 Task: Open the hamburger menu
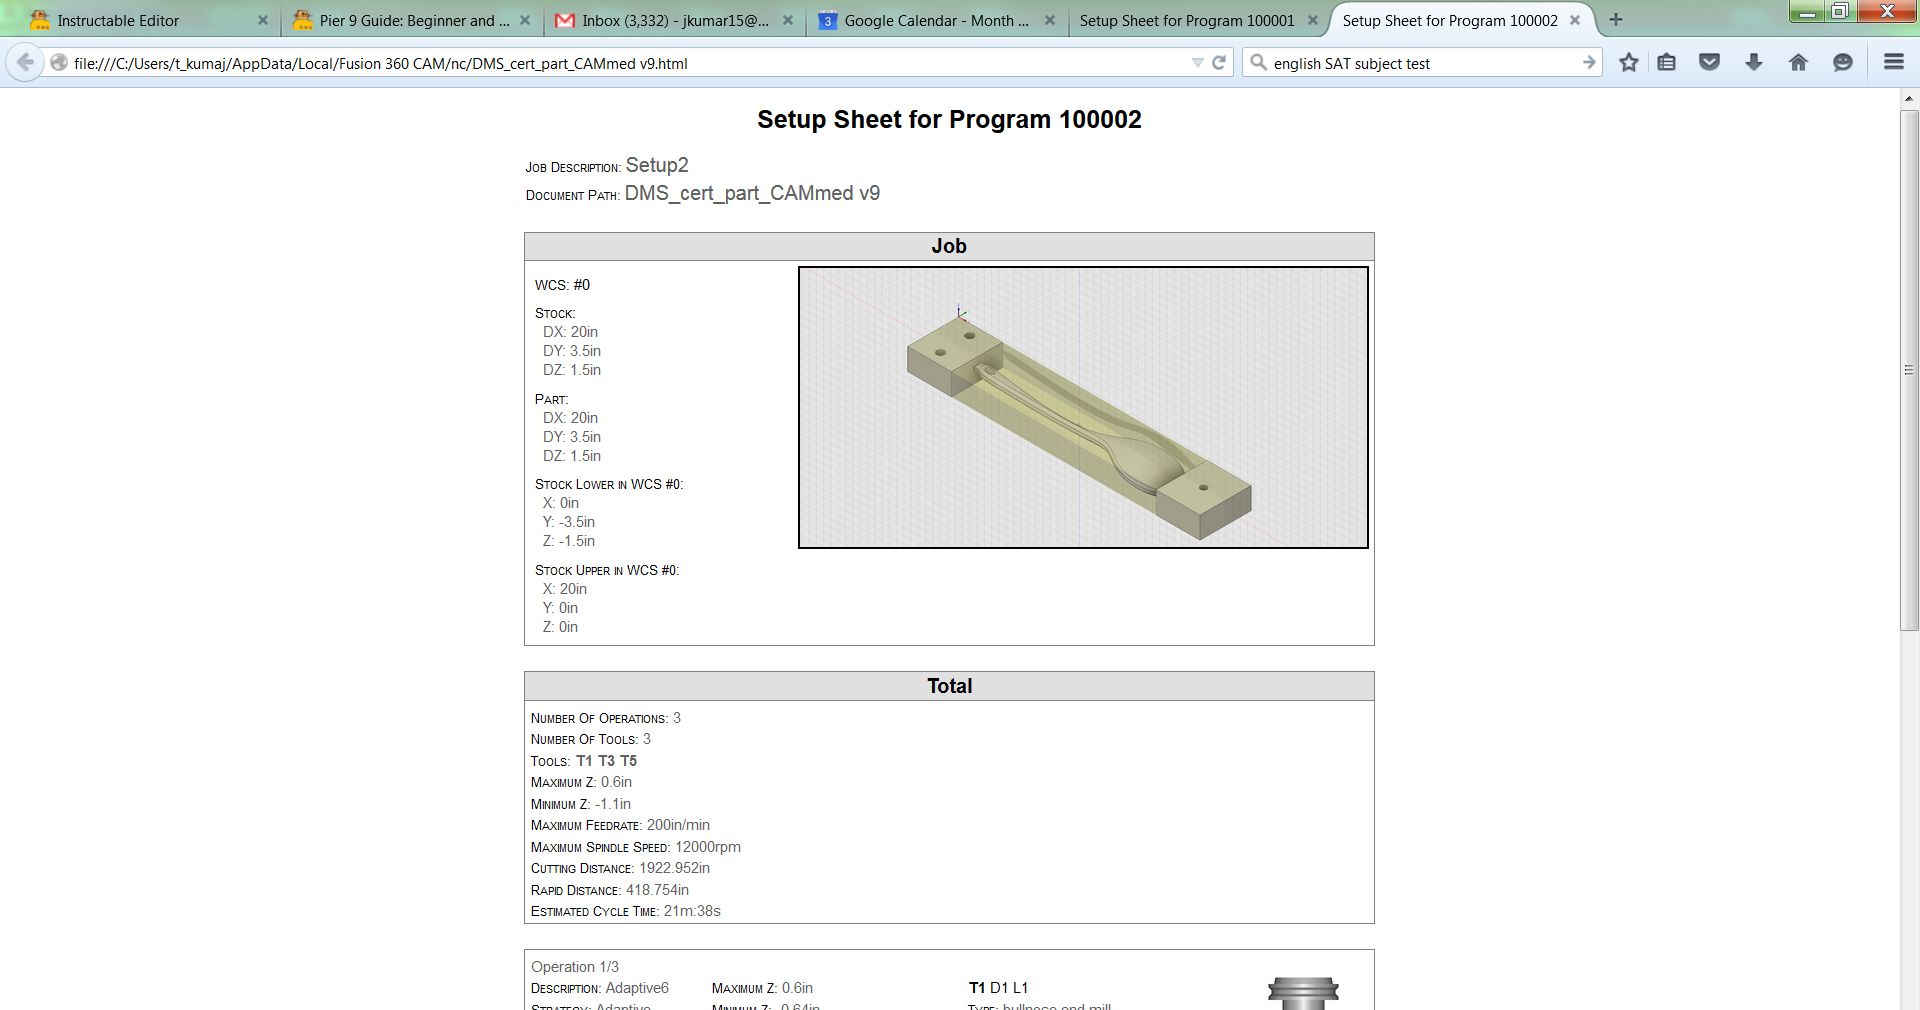click(1893, 62)
